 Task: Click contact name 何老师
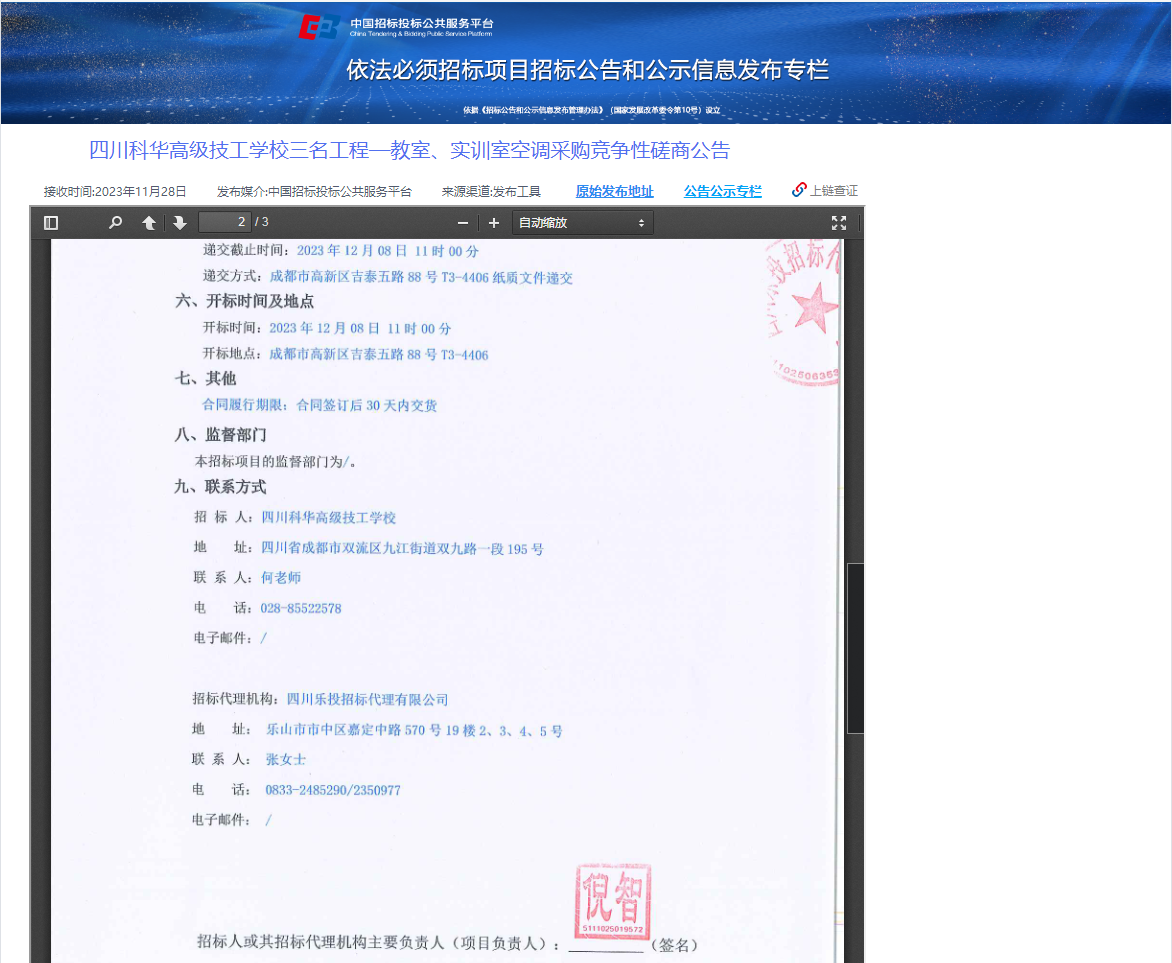coord(281,577)
